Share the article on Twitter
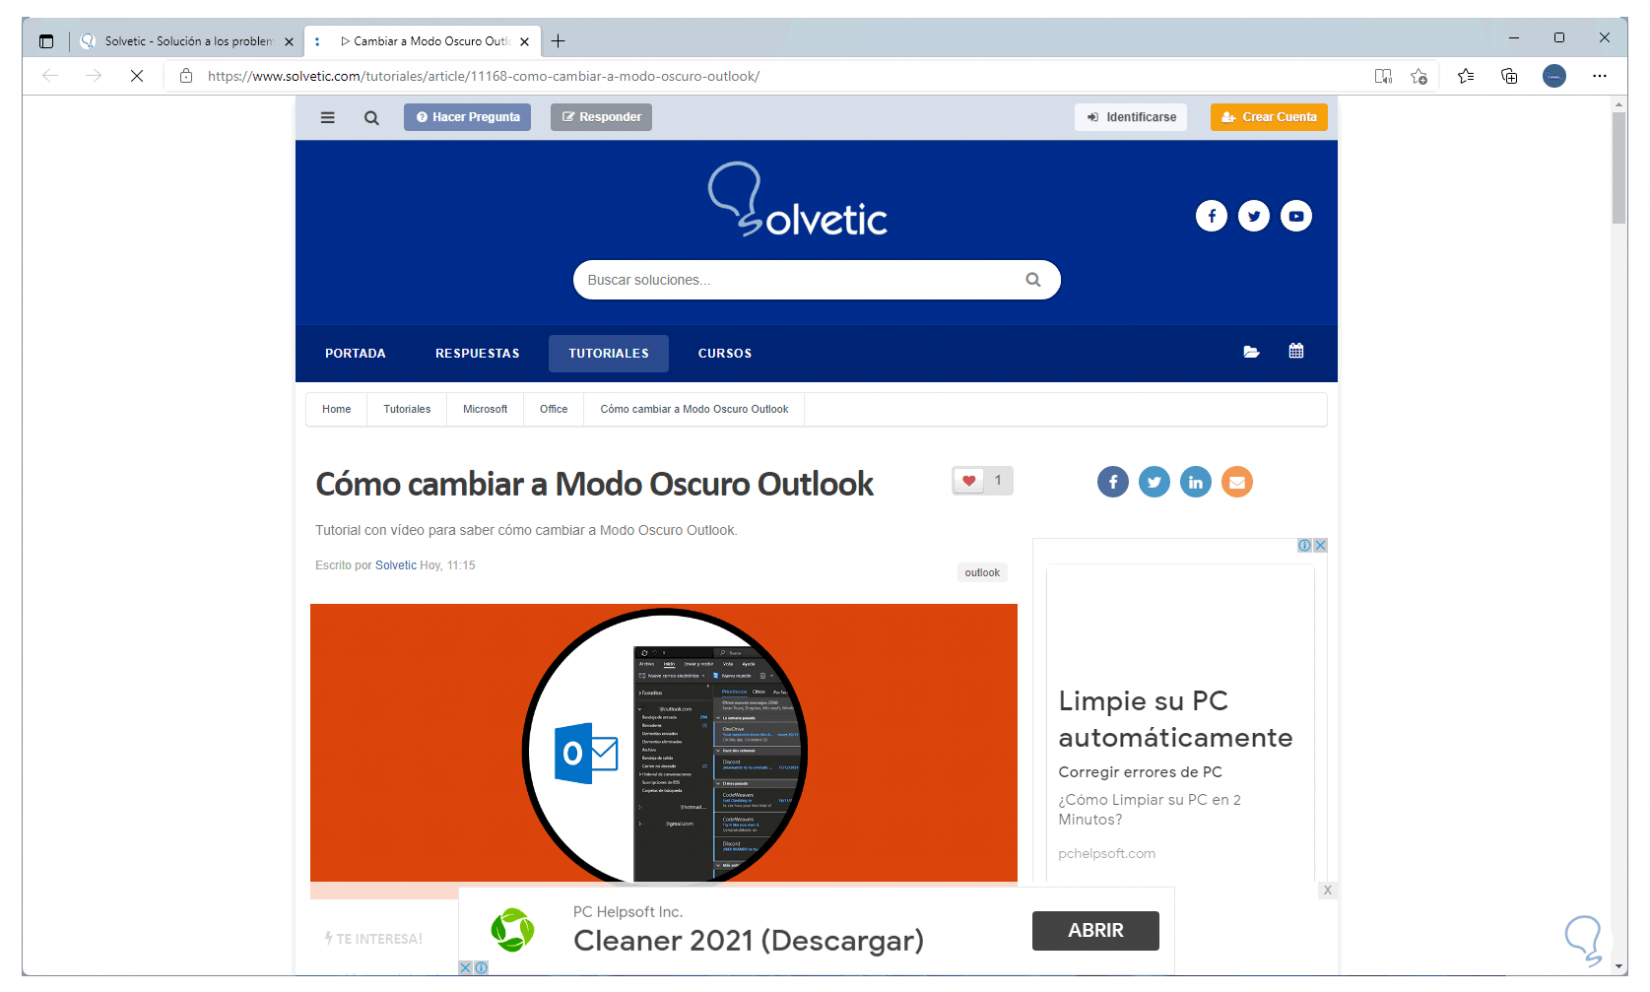The image size is (1650, 992). coord(1154,482)
